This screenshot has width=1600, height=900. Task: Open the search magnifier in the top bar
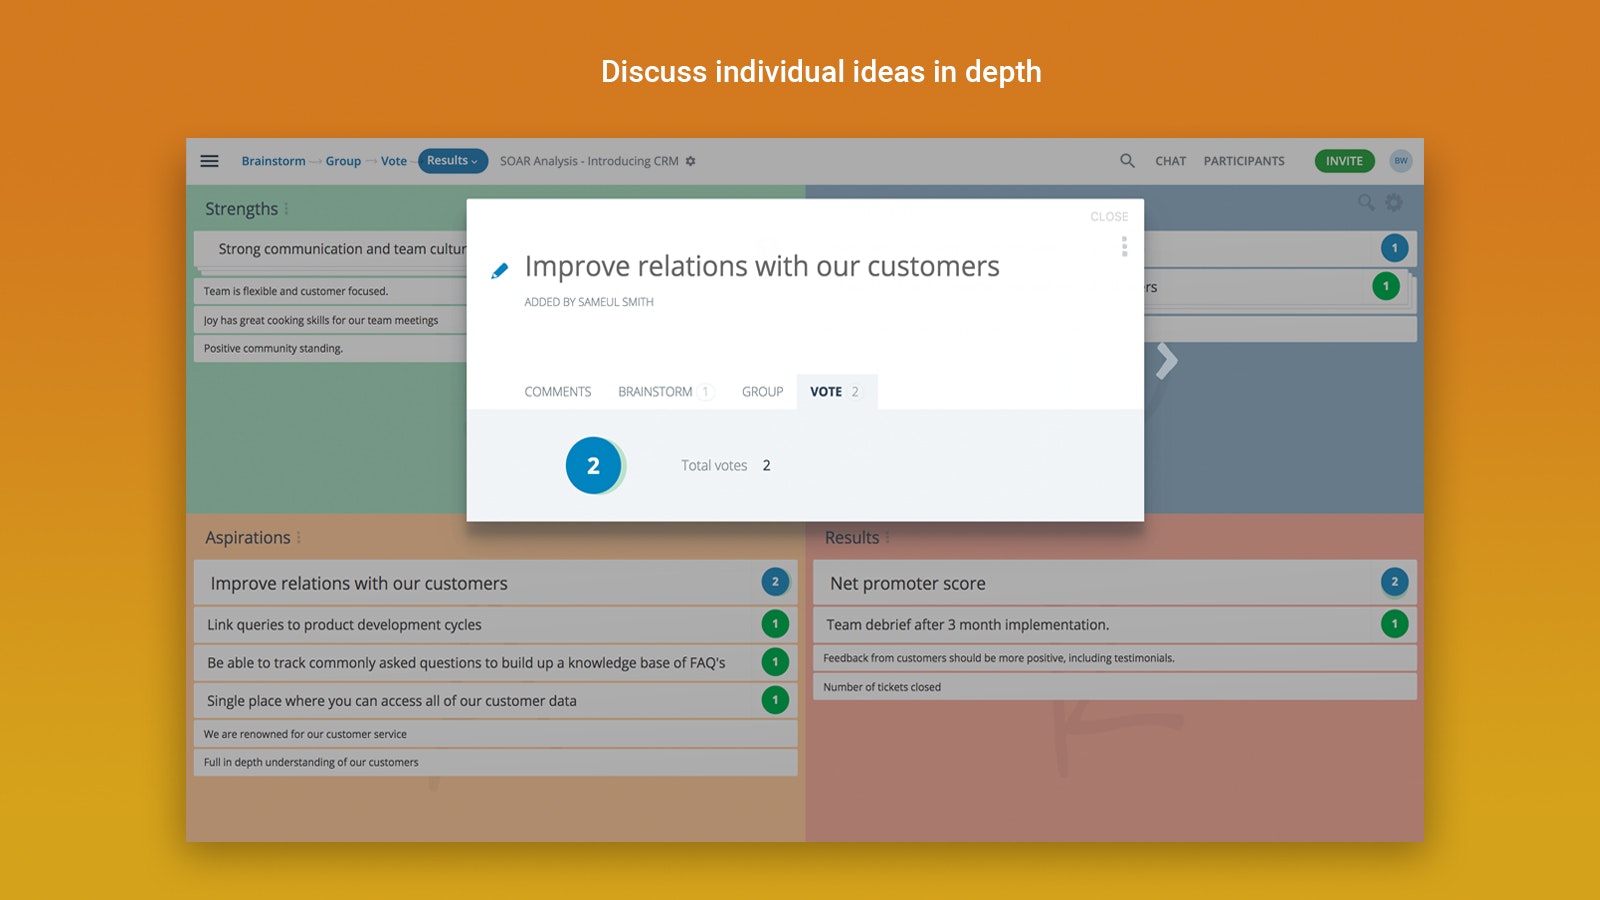[x=1127, y=161]
